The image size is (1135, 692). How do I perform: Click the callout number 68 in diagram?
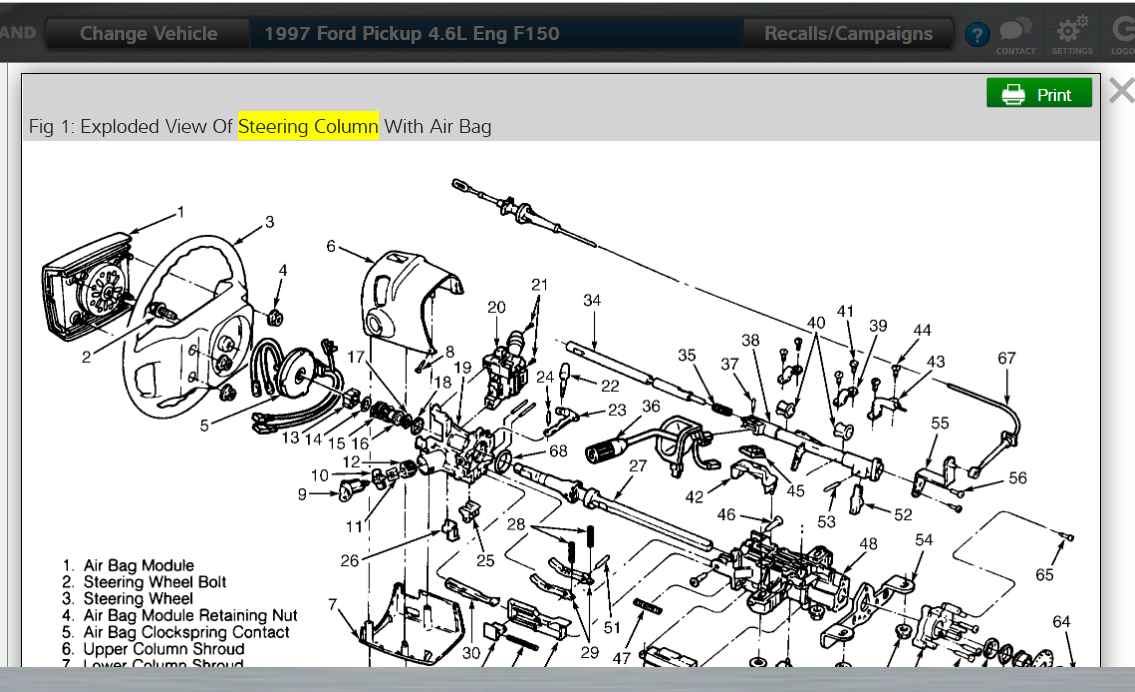coord(558,451)
